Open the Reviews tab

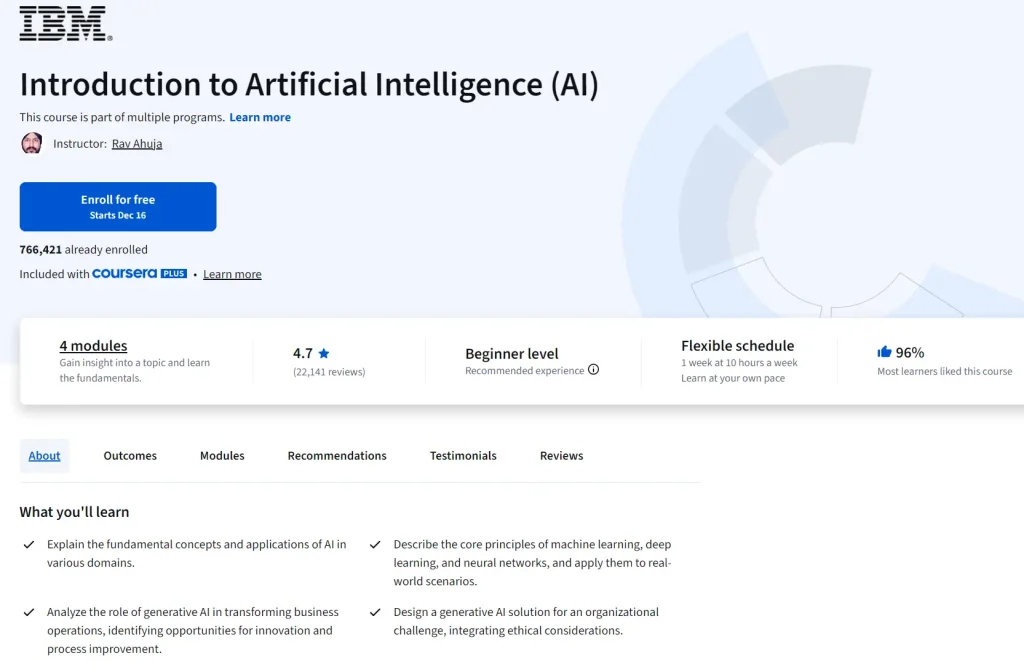[x=561, y=455]
